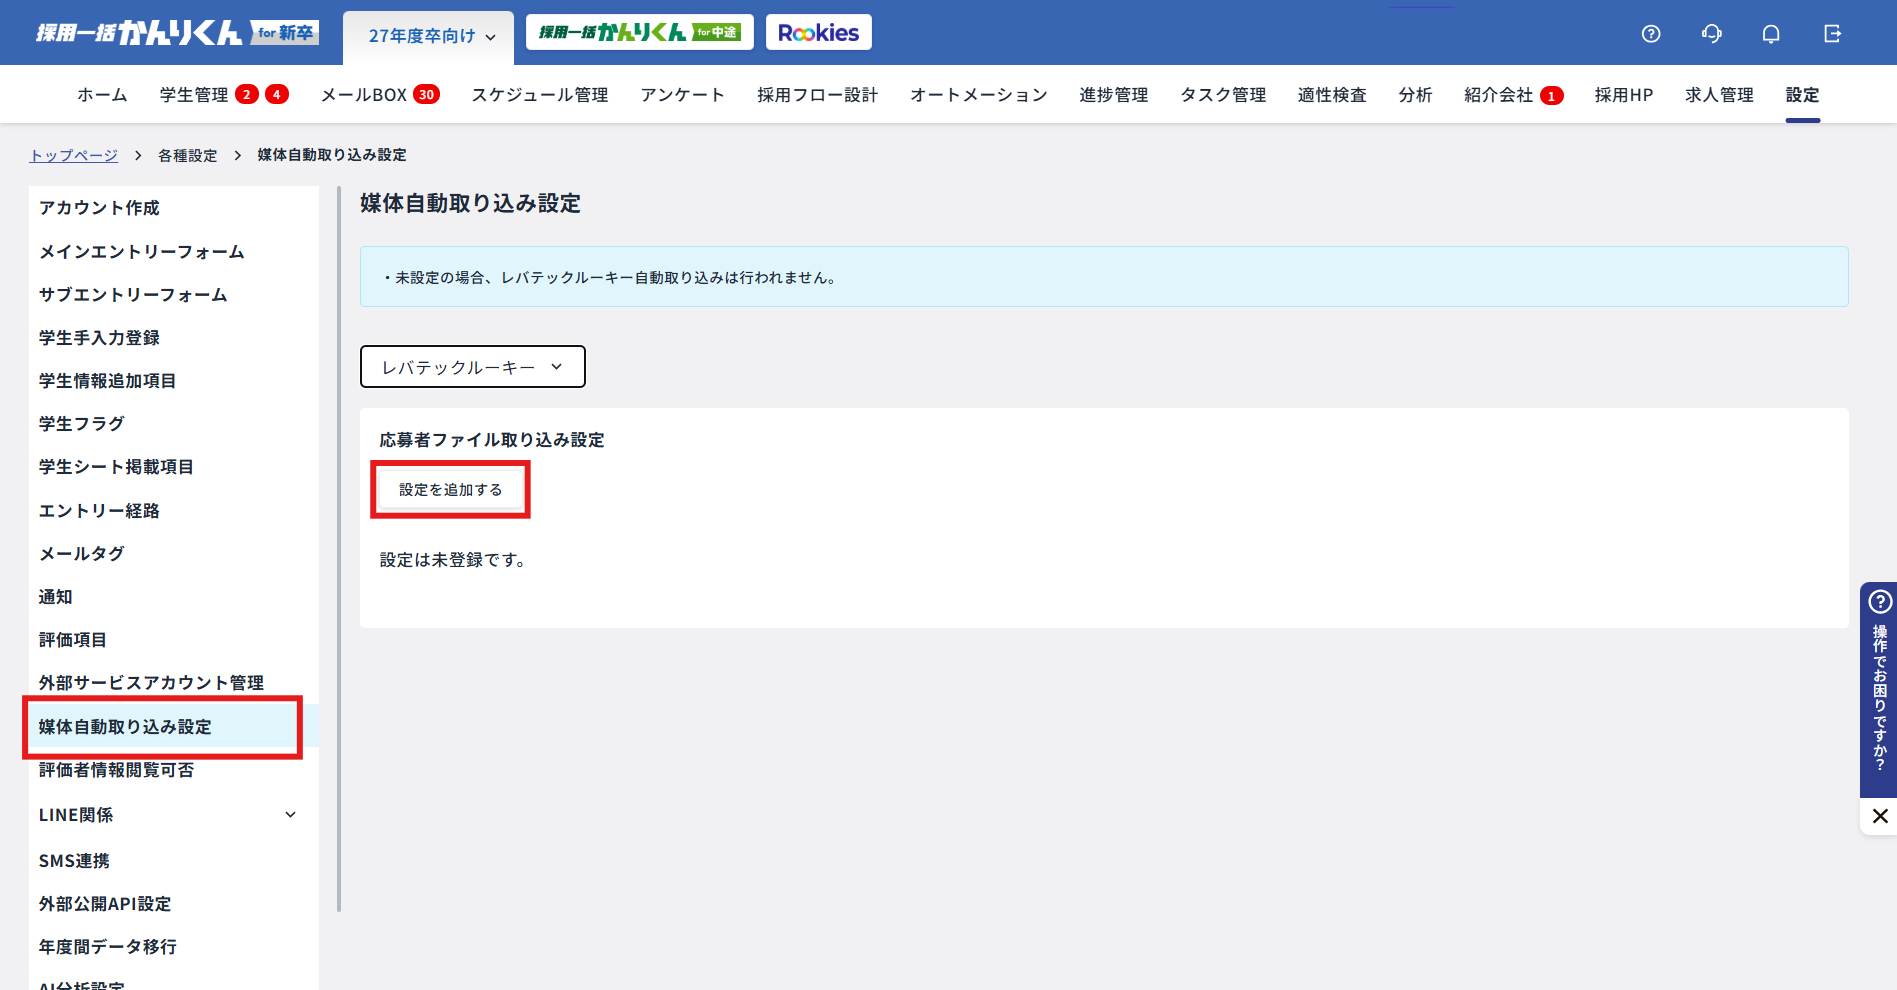This screenshot has width=1897, height=990.
Task: Follow the トップページ breadcrumb link
Action: pyautogui.click(x=74, y=155)
